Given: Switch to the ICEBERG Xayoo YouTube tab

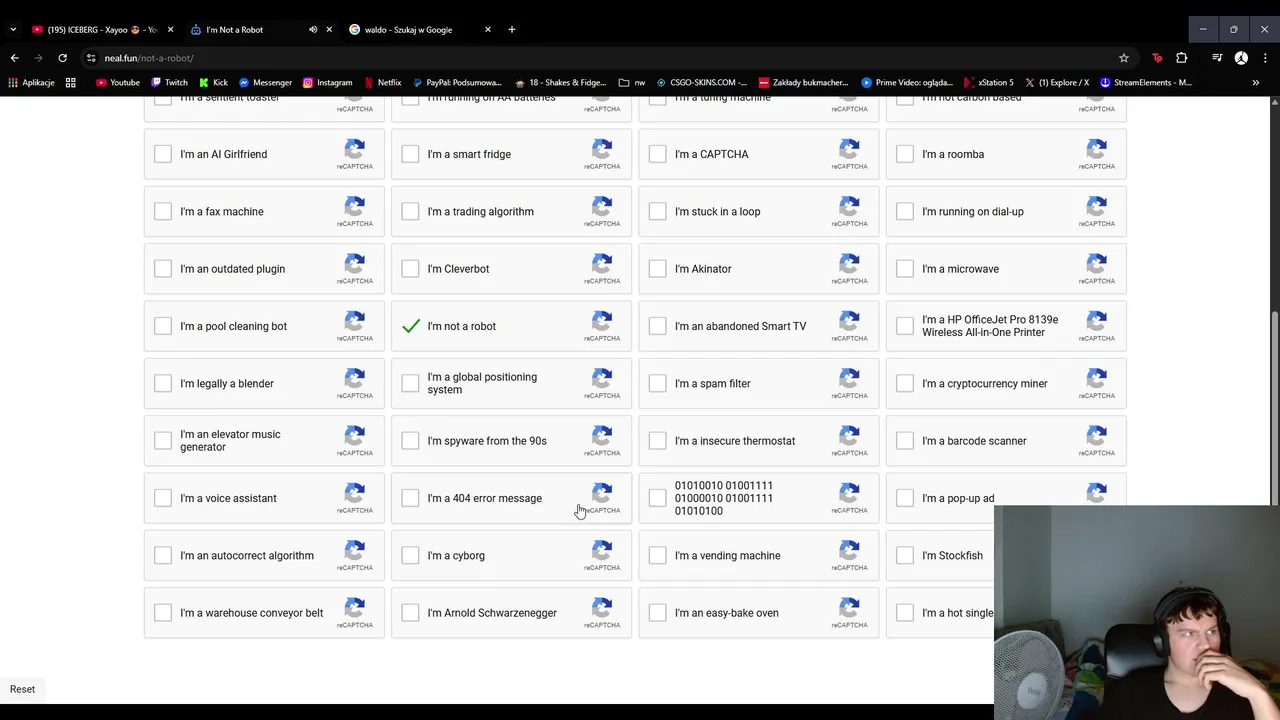Looking at the screenshot, I should [102, 30].
